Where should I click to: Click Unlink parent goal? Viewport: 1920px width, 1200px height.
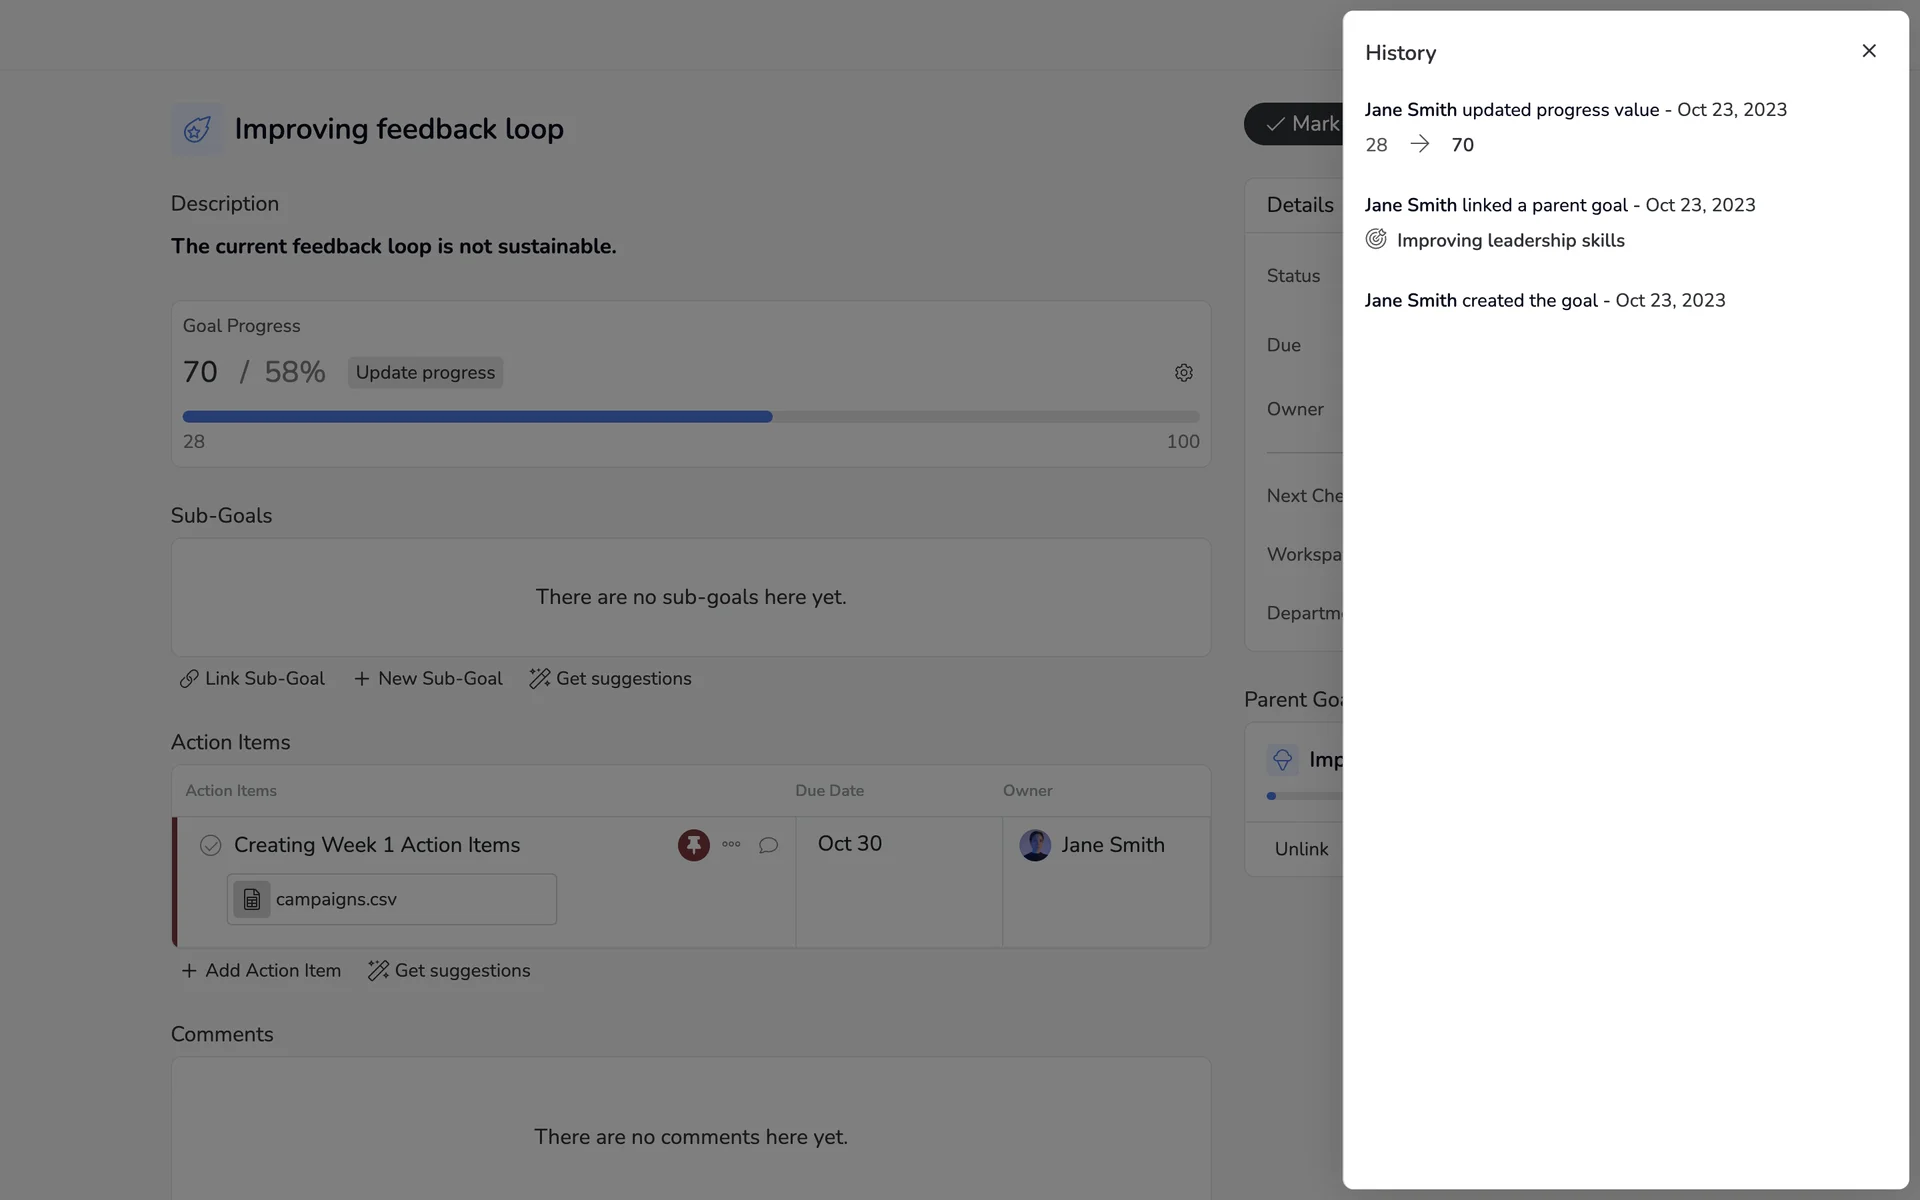click(1301, 849)
